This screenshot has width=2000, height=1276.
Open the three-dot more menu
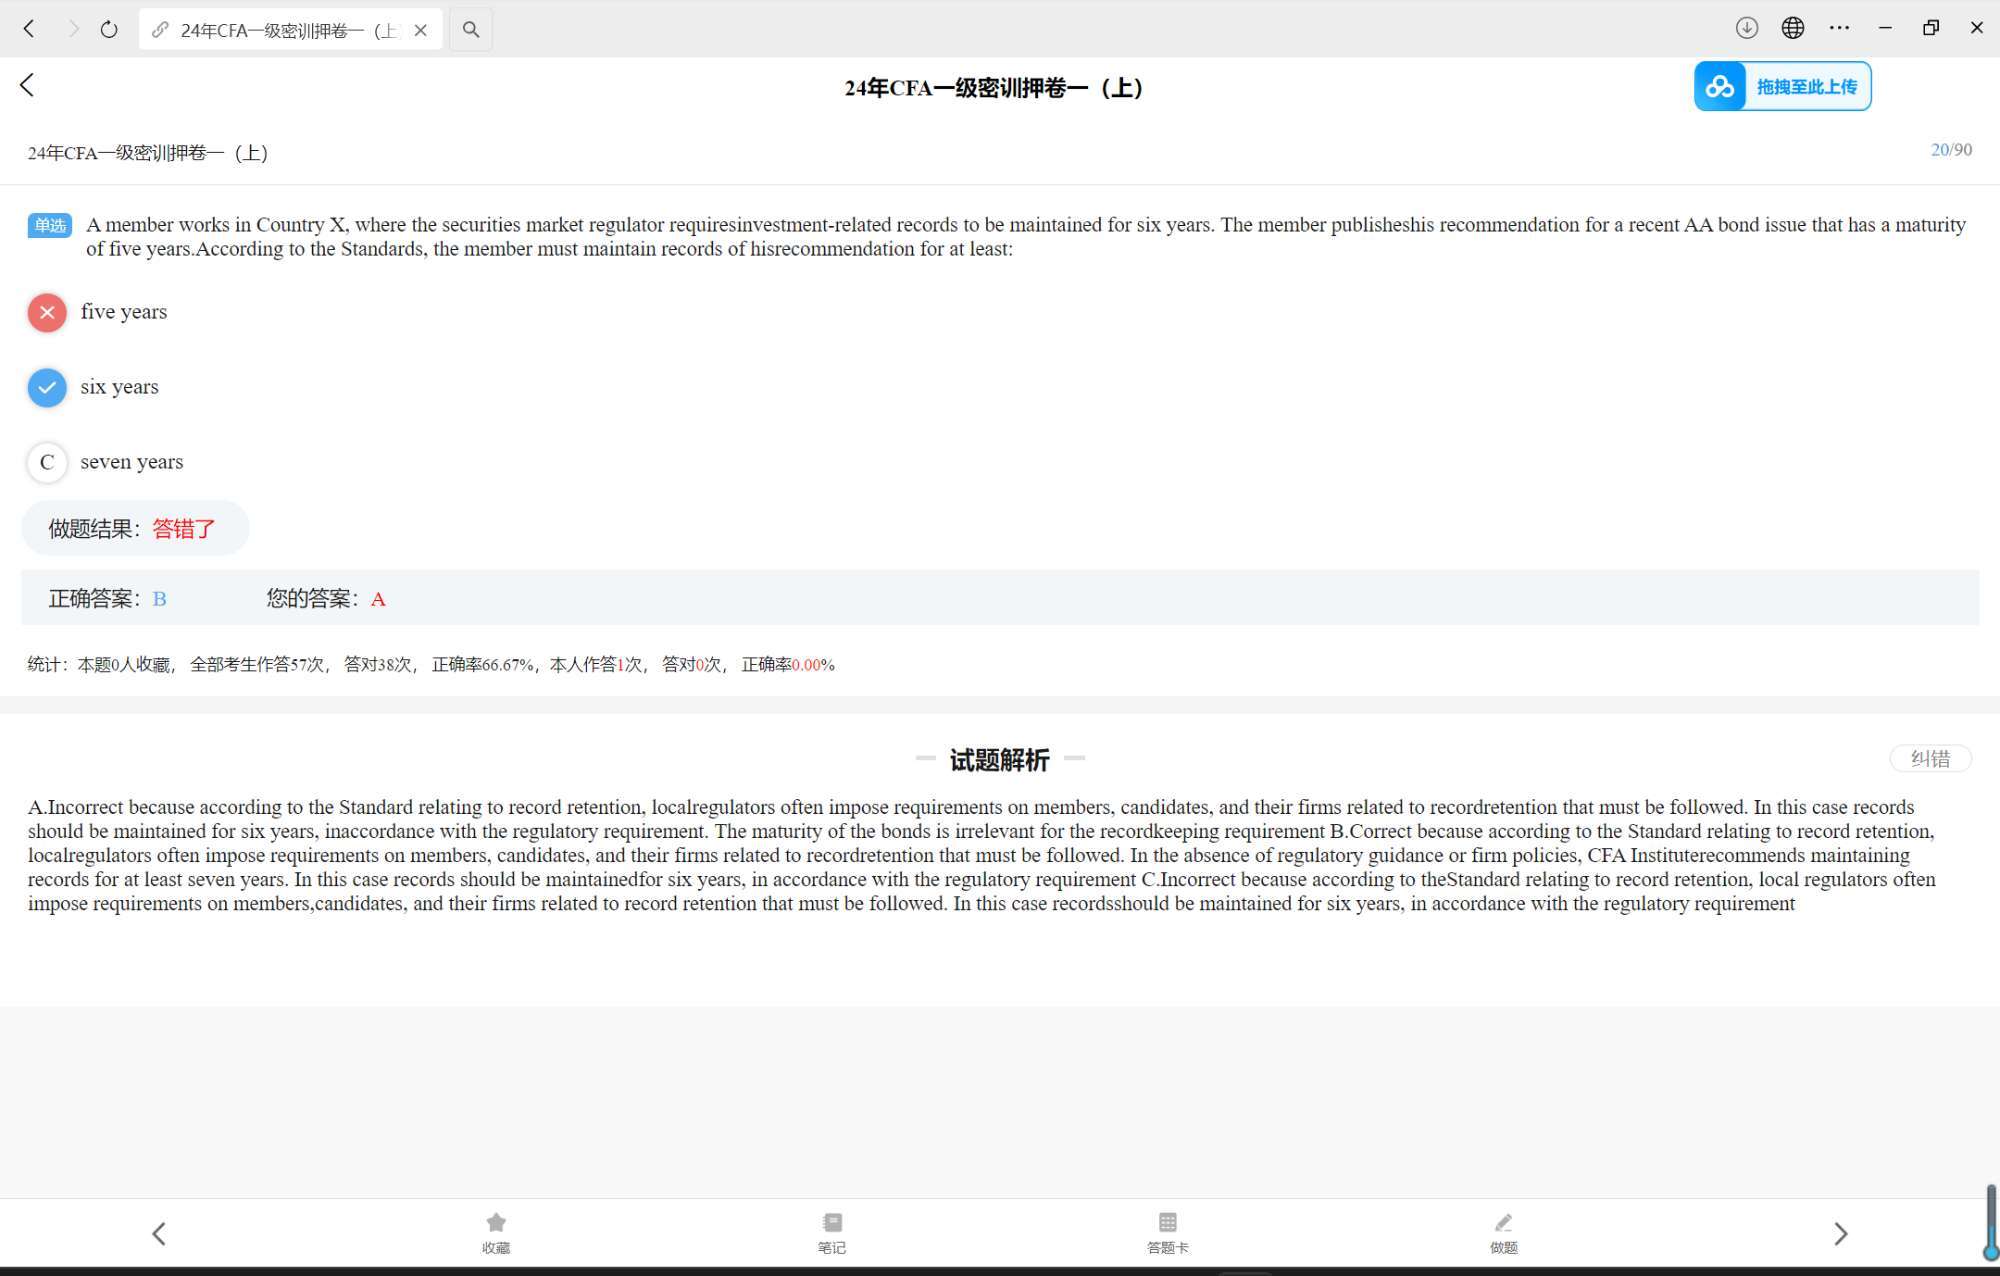[1839, 28]
